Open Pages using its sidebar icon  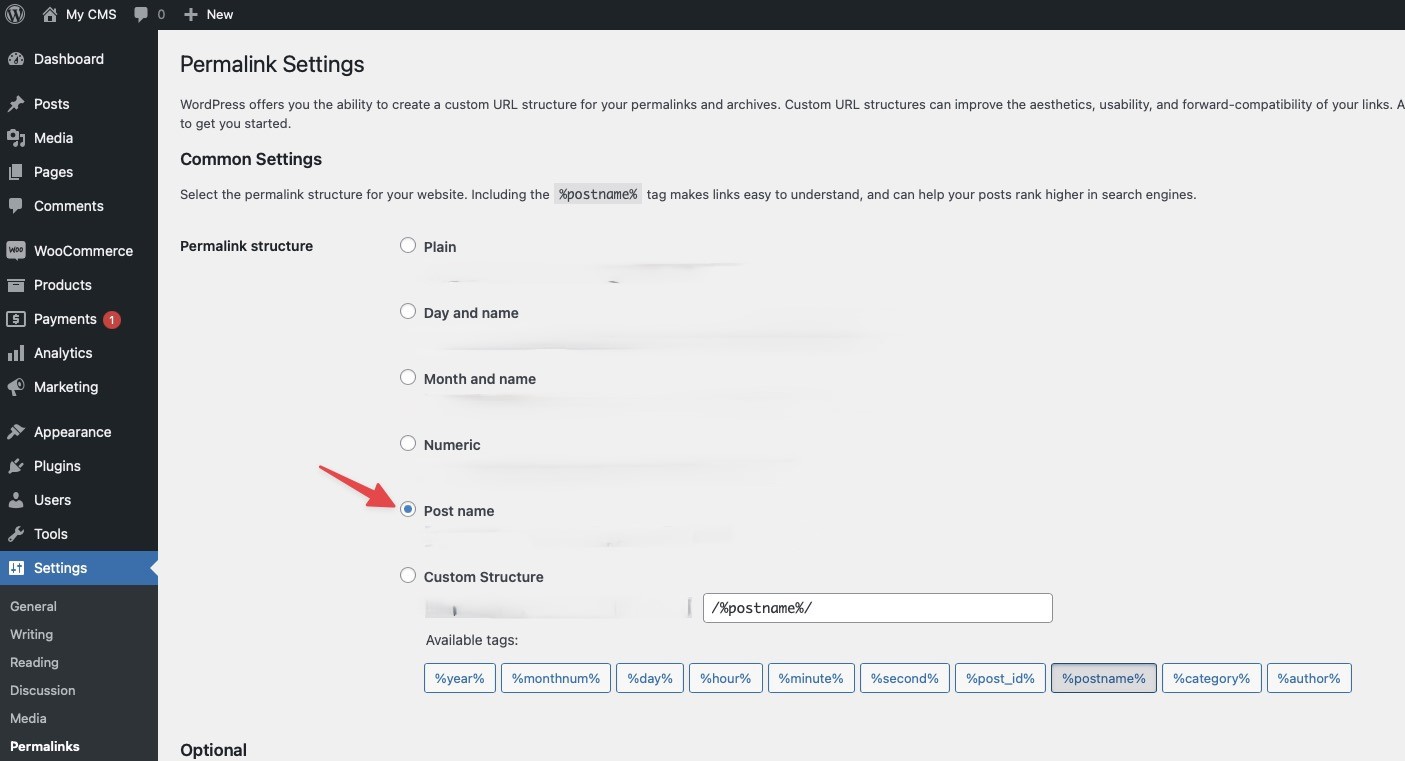click(17, 172)
